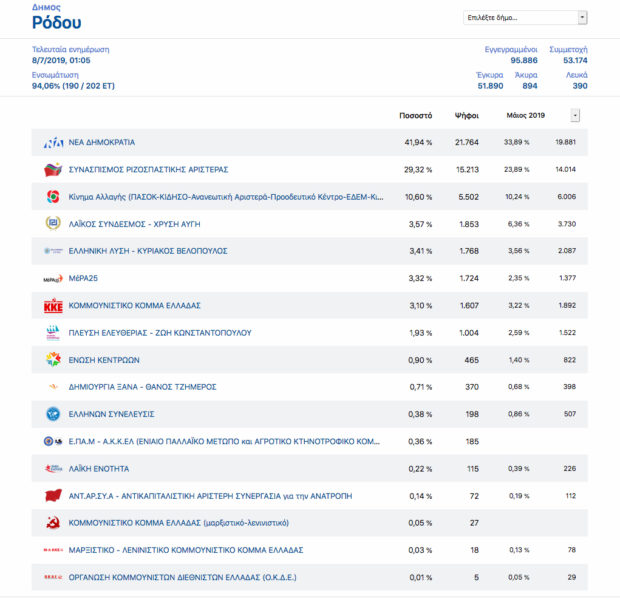Open the Μάιος 2019 comparison dropdown arrow
The width and height of the screenshot is (620, 599).
575,115
